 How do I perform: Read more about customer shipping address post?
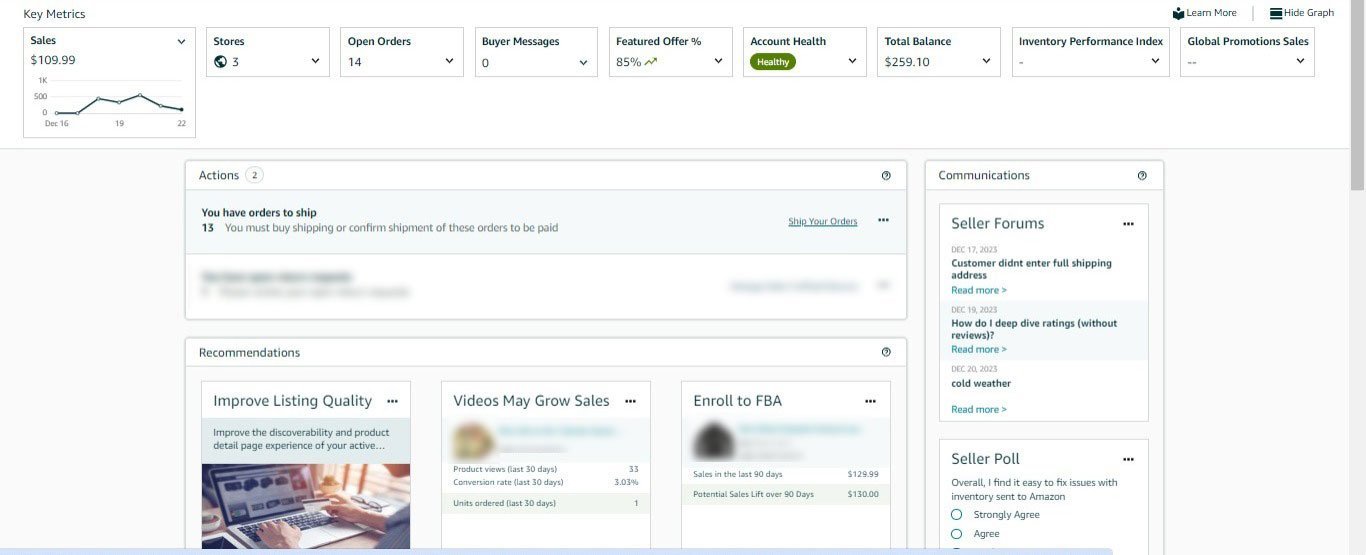pyautogui.click(x=978, y=290)
